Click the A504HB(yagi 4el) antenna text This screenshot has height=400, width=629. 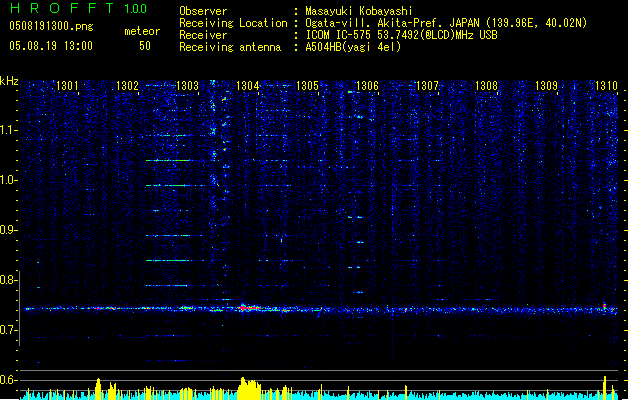tap(353, 47)
